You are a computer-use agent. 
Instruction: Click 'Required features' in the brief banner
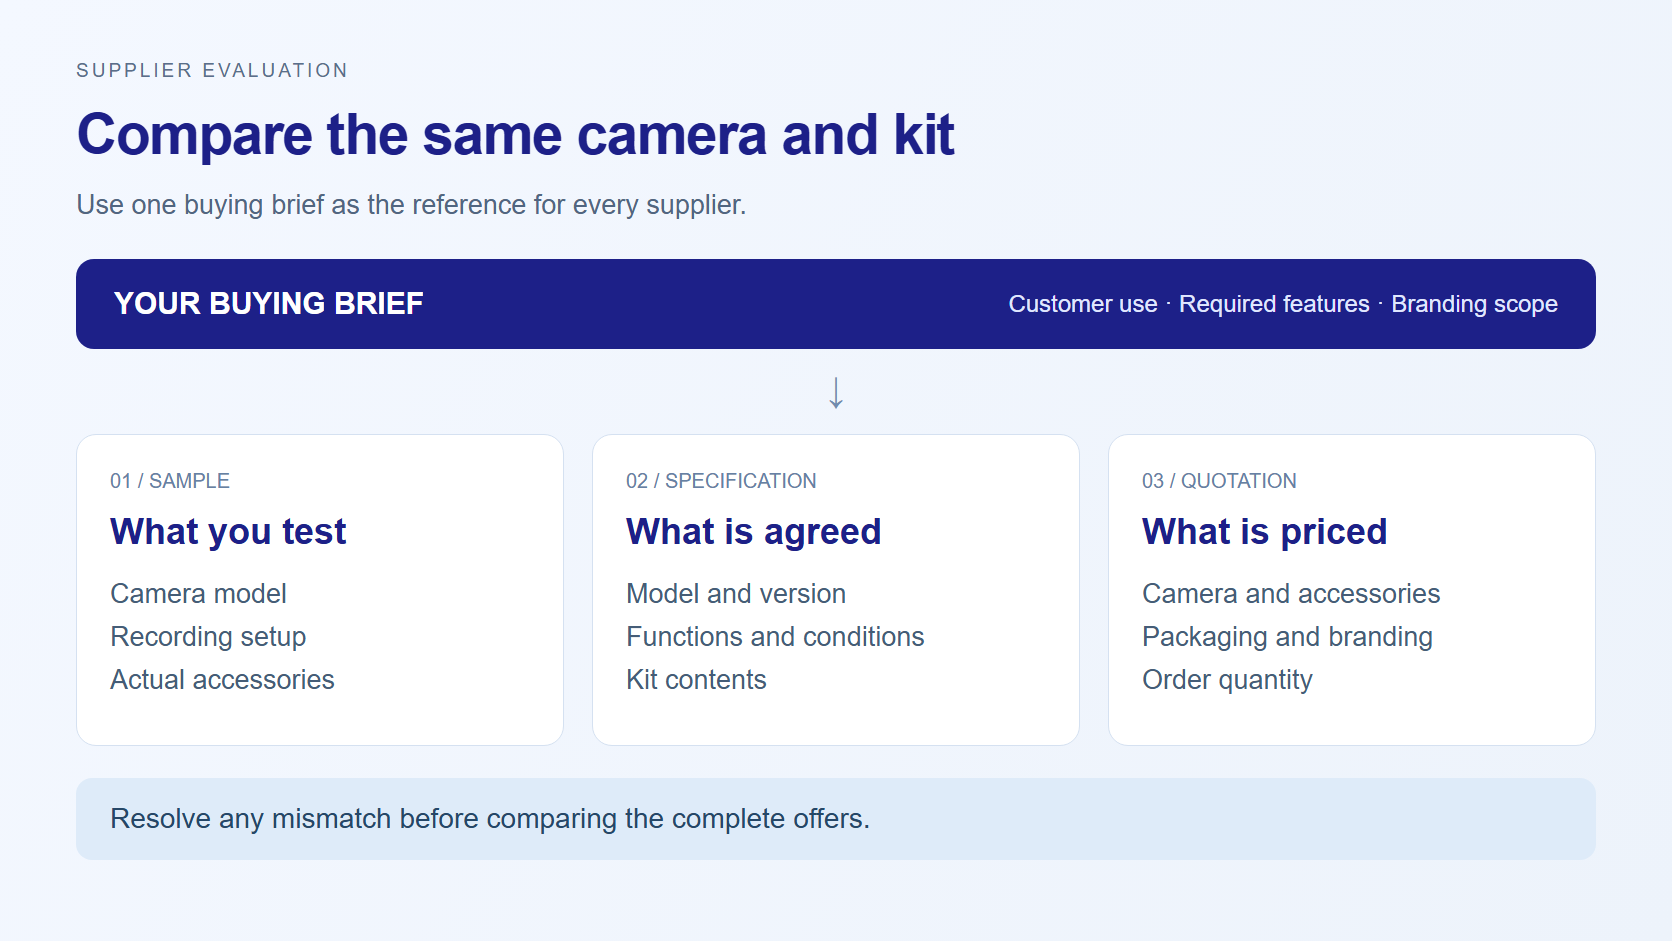click(1274, 304)
